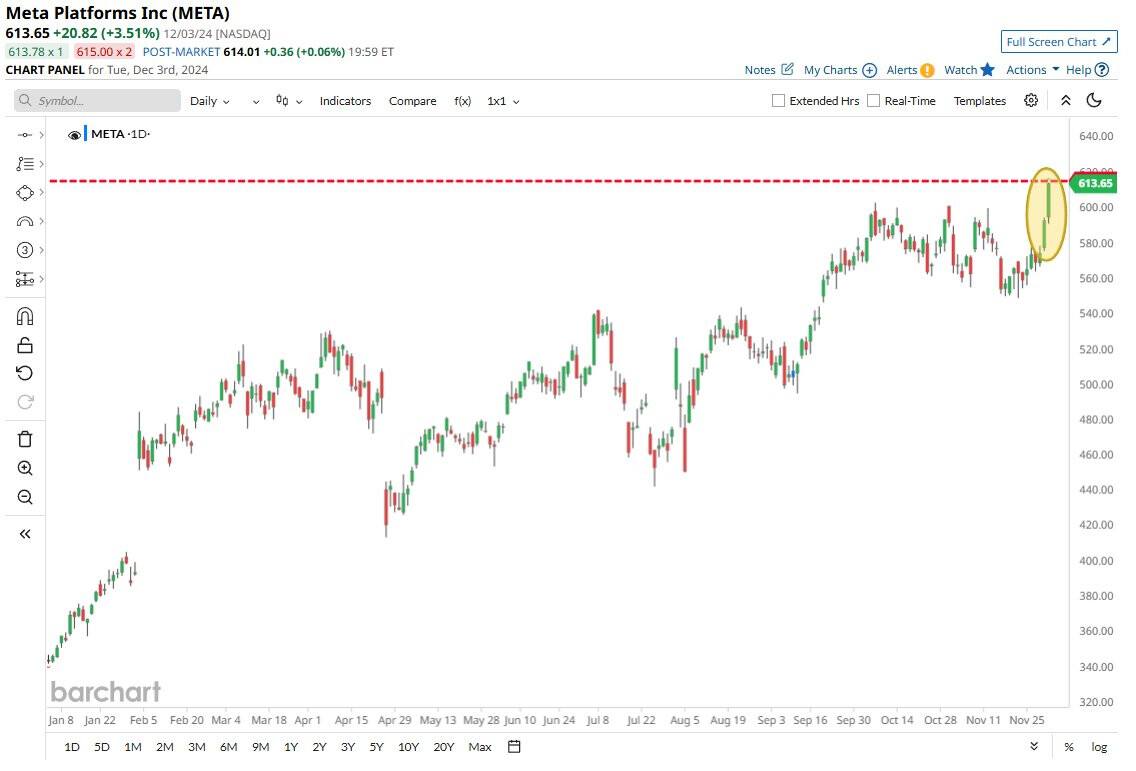This screenshot has width=1136, height=771.
Task: Select the 6M time range
Action: pos(228,746)
